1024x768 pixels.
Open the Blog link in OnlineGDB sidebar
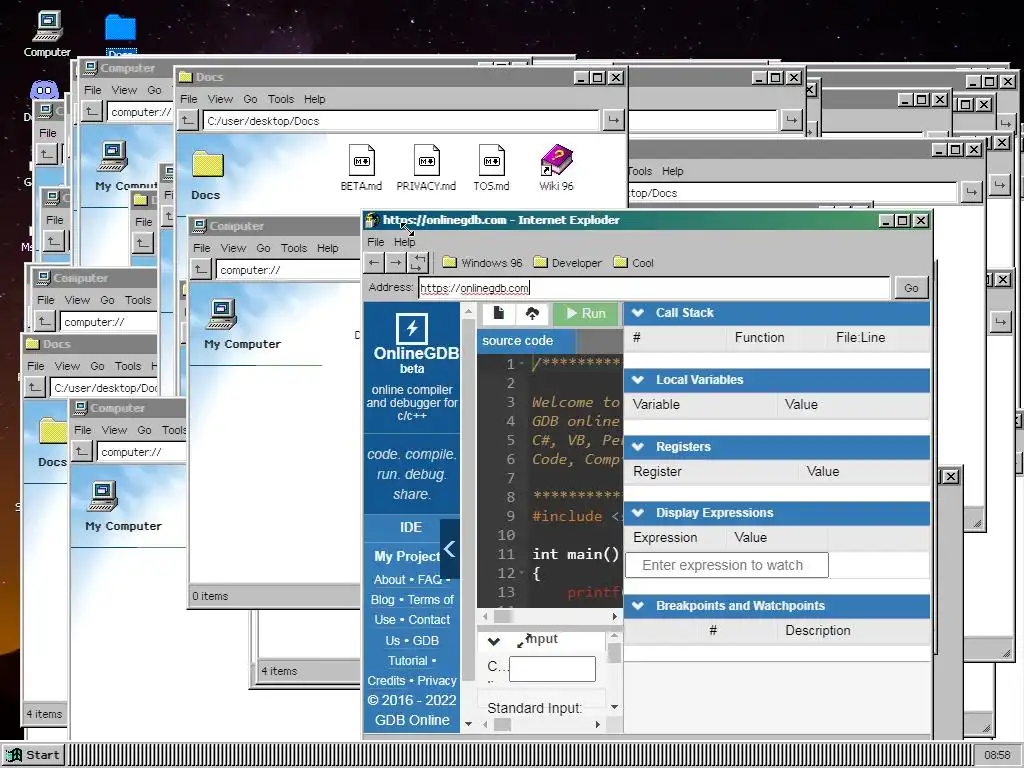tap(382, 600)
